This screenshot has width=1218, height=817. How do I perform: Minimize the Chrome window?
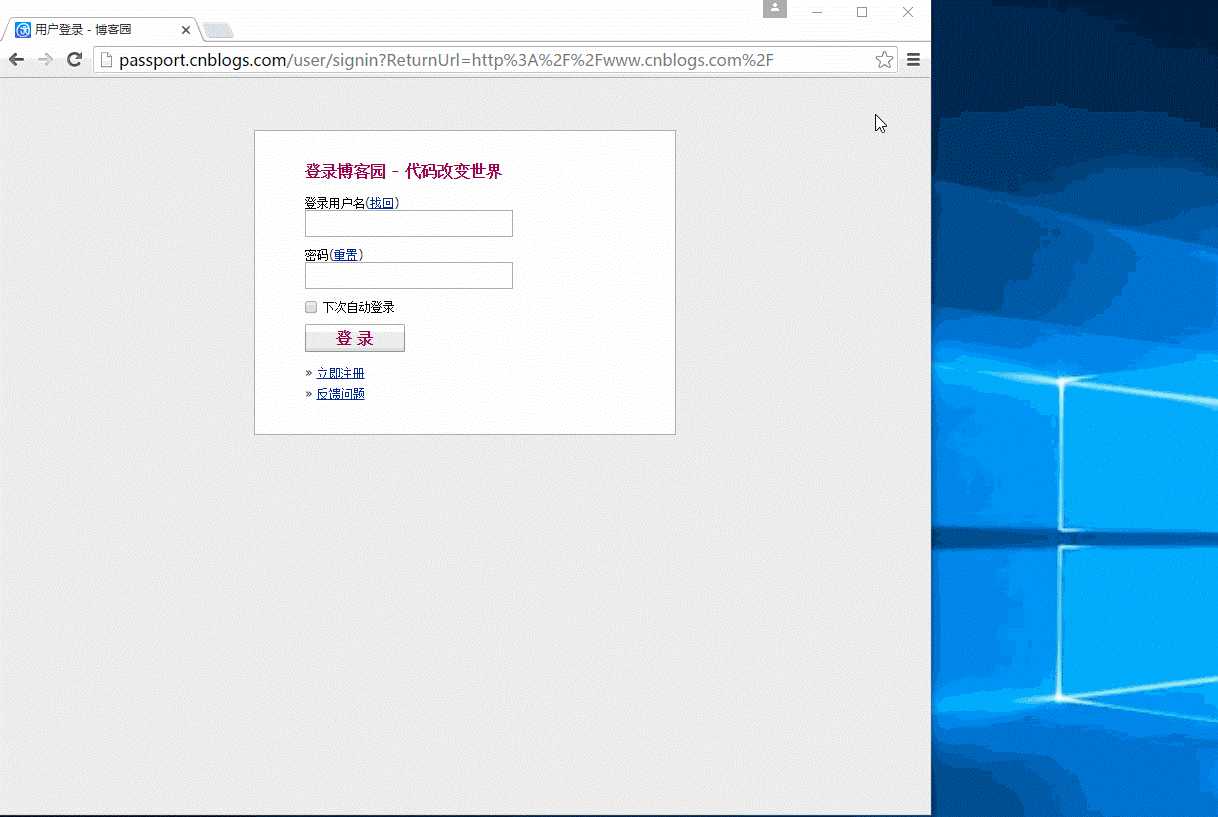click(817, 12)
